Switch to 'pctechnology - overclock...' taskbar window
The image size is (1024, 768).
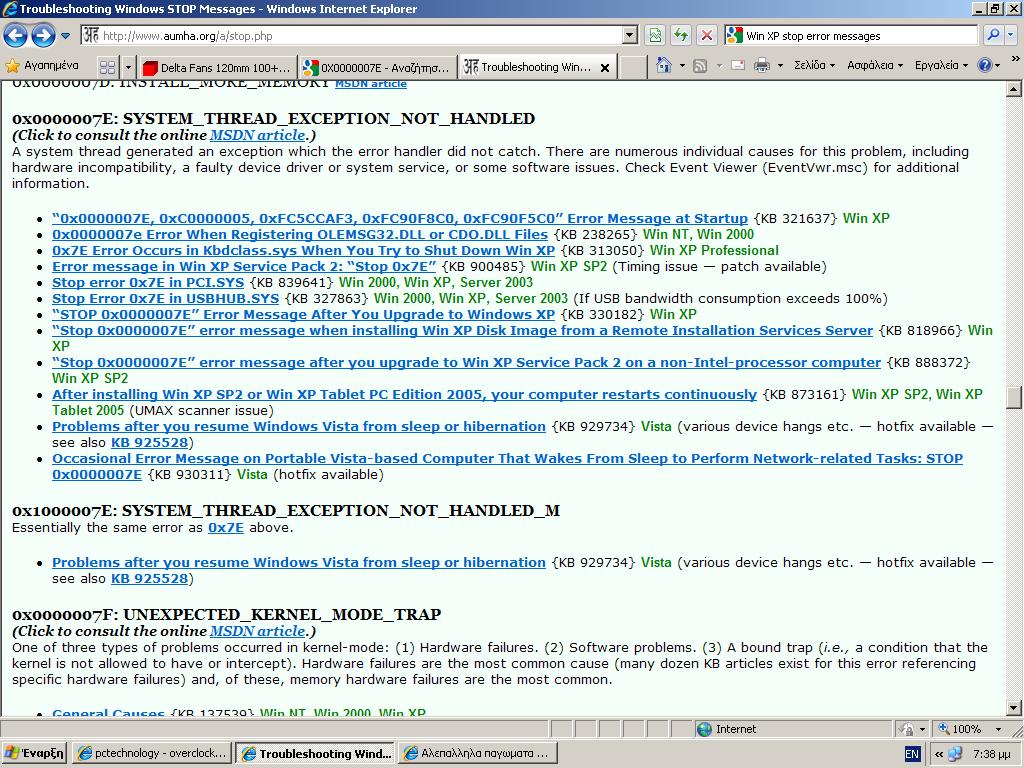[152, 753]
